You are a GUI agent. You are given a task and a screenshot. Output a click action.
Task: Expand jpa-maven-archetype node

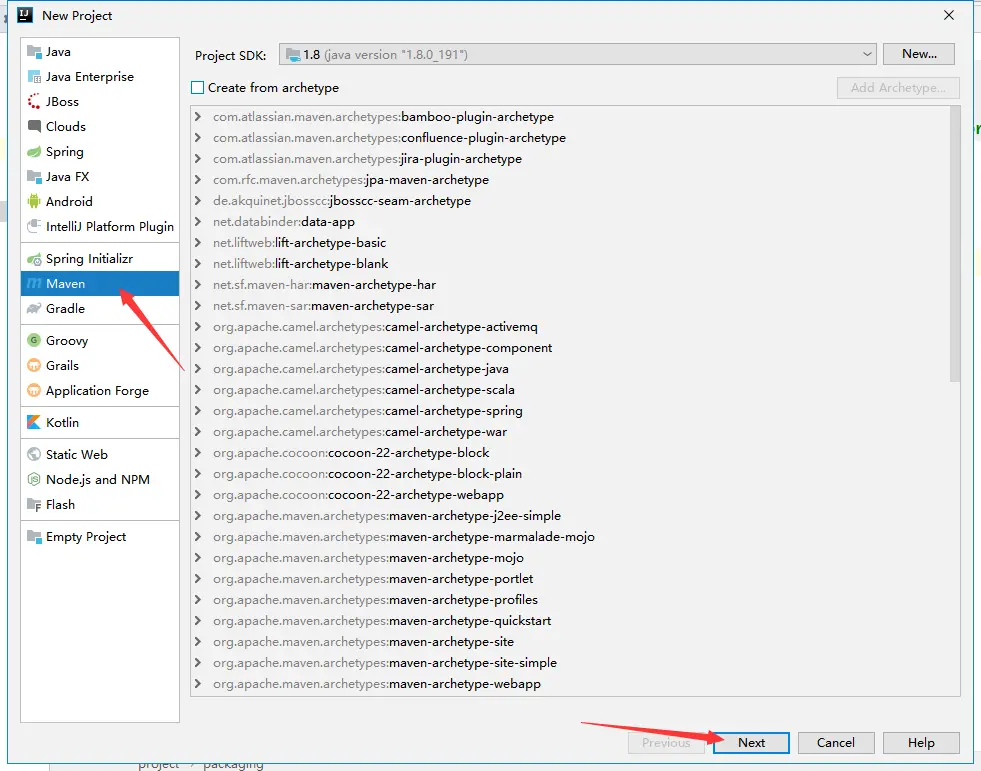click(198, 180)
